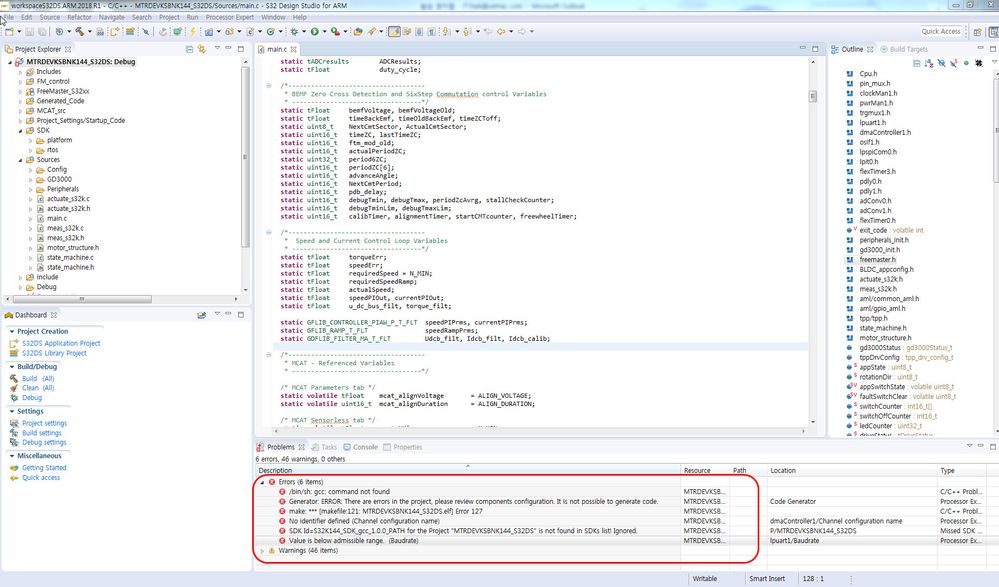Viewport: 999px width, 587px height.
Task: Collapse the Sources folder node
Action: (x=20, y=160)
